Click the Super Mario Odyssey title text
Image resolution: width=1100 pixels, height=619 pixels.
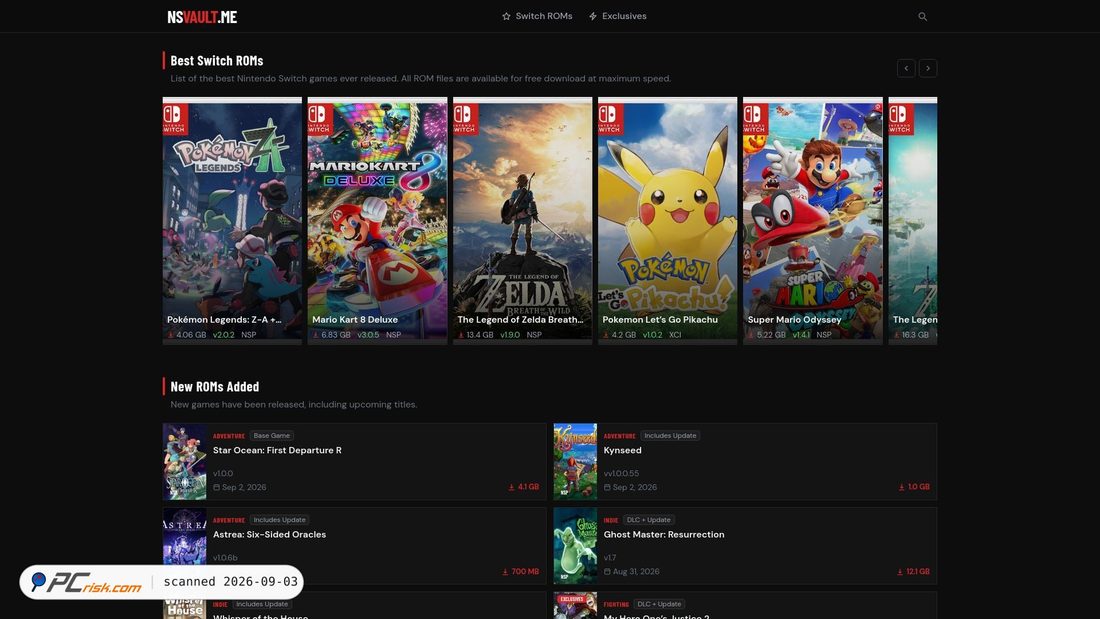pos(794,319)
